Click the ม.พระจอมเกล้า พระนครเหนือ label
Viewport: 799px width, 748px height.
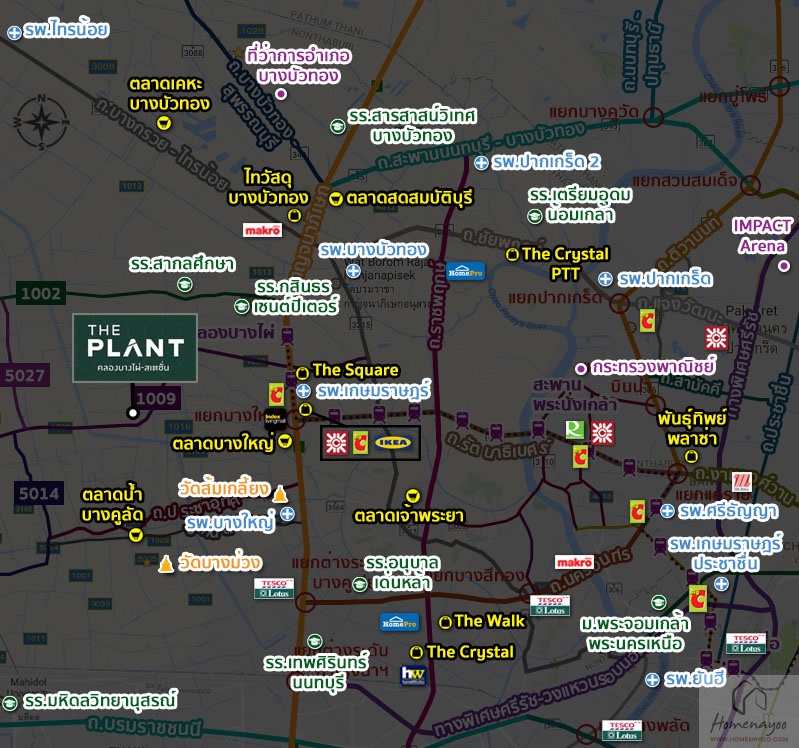[x=635, y=633]
